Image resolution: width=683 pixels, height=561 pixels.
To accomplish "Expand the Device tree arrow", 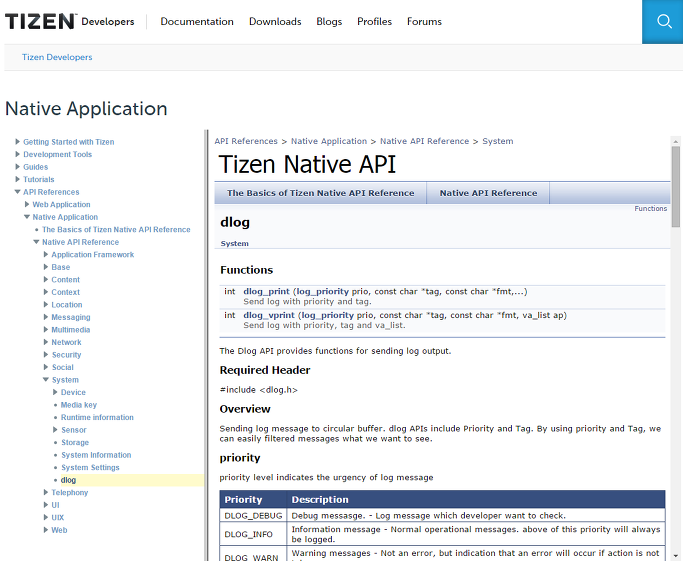I will [55, 392].
